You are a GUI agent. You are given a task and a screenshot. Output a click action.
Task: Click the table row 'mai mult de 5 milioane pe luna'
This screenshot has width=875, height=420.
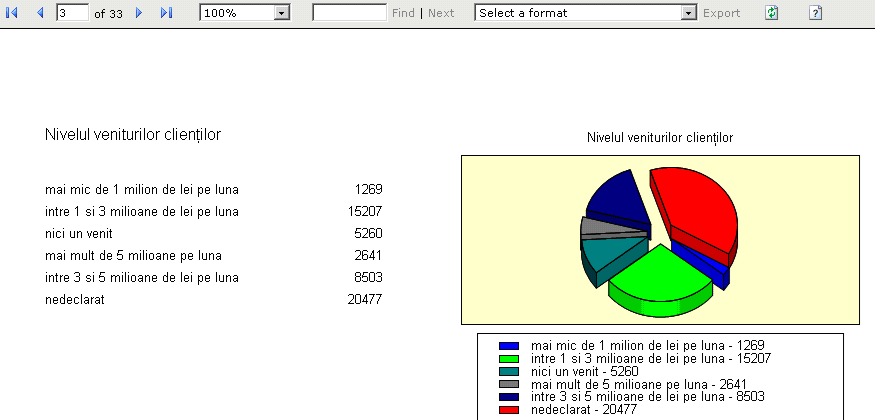tap(214, 255)
